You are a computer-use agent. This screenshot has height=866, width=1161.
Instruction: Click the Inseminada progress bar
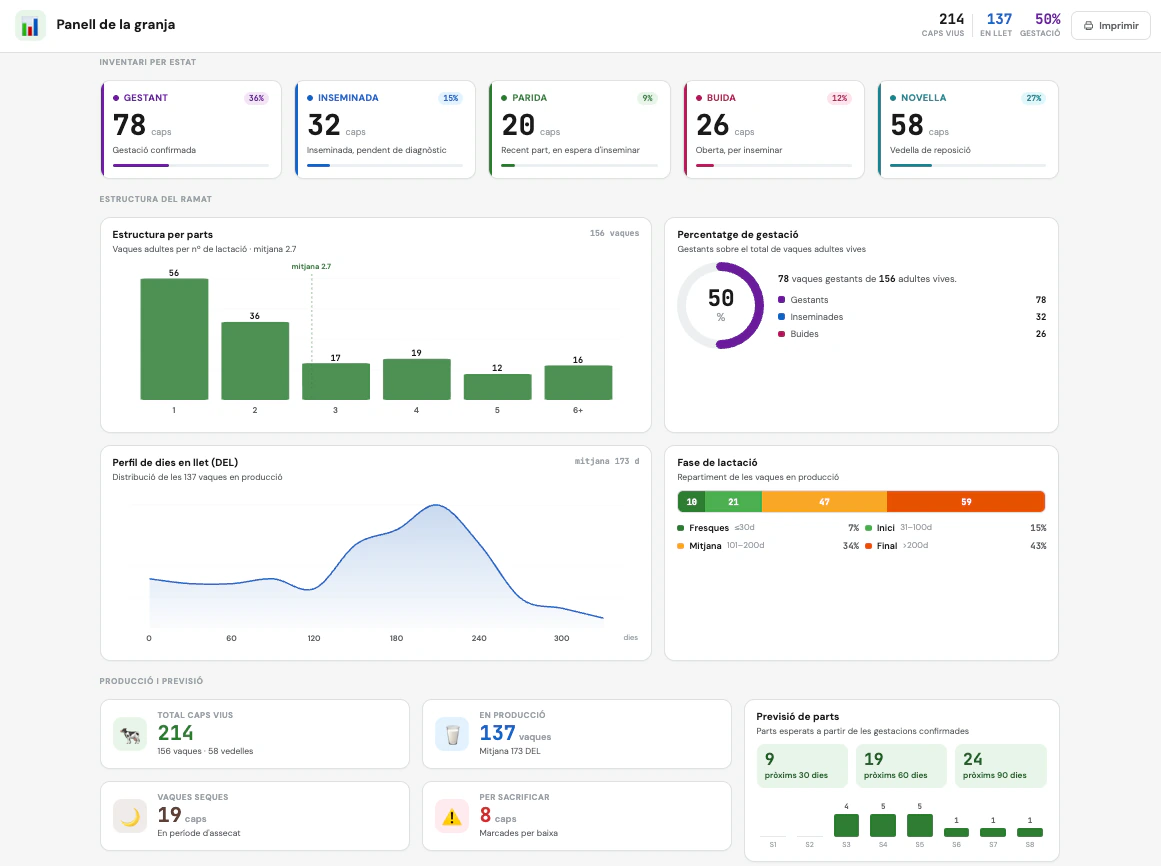[x=384, y=165]
